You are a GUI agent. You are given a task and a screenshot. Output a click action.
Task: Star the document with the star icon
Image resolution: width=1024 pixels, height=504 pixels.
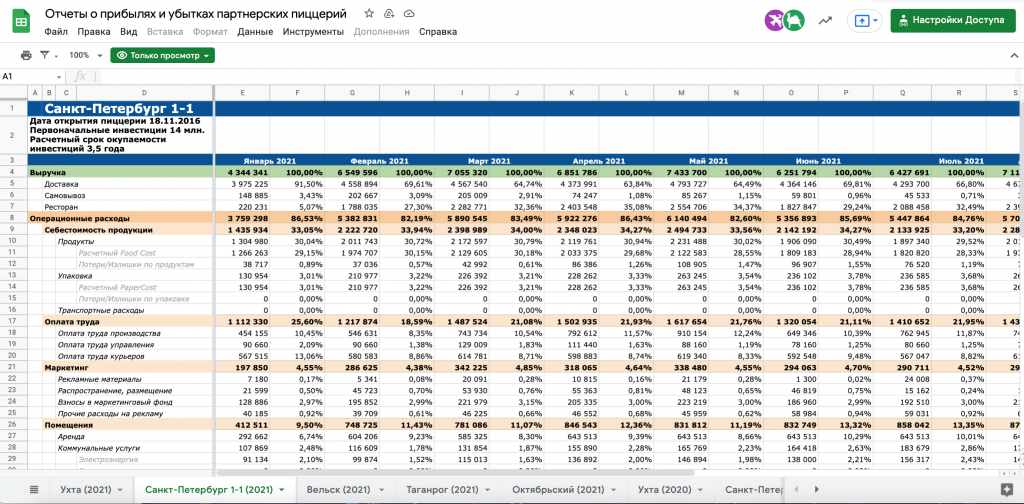coord(369,14)
